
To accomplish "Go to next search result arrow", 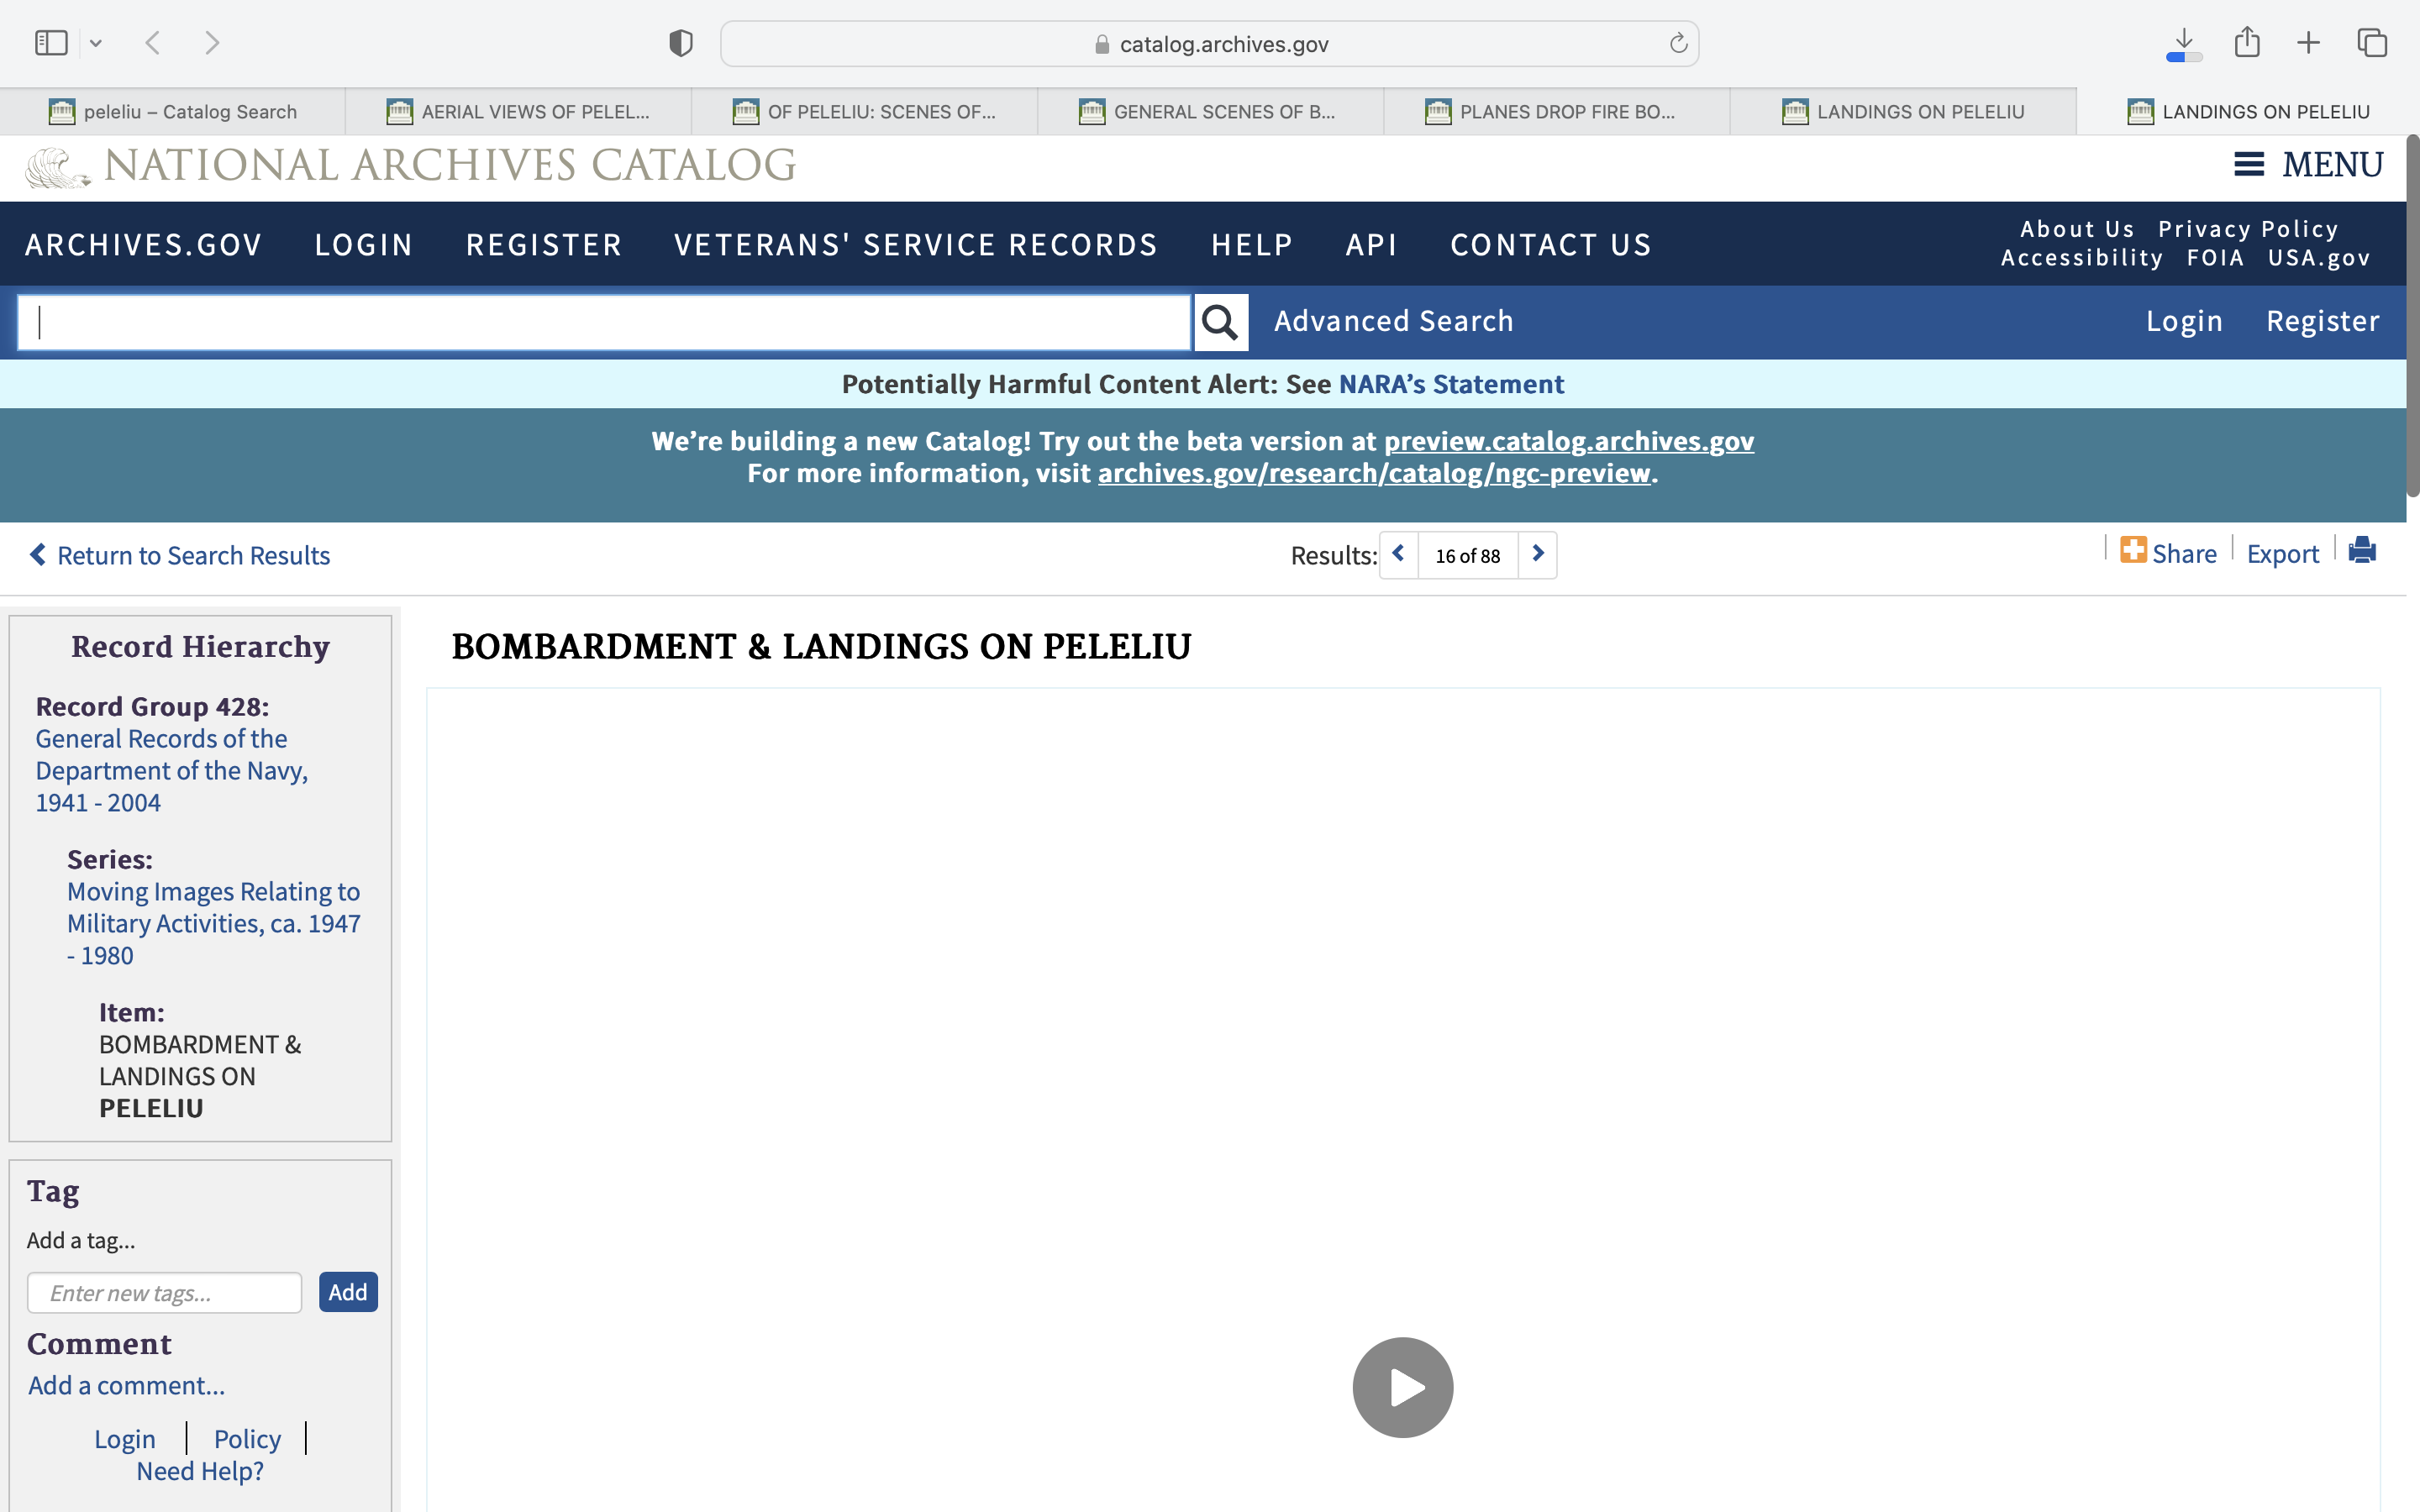I will (1538, 554).
